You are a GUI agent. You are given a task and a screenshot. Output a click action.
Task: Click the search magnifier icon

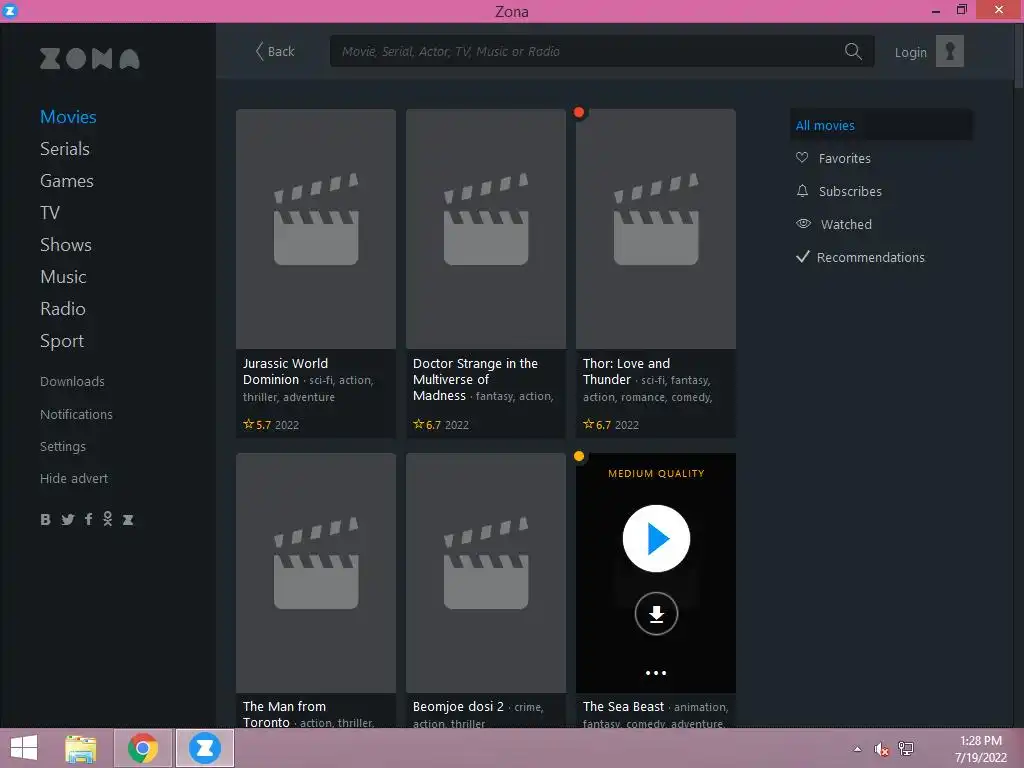(853, 51)
